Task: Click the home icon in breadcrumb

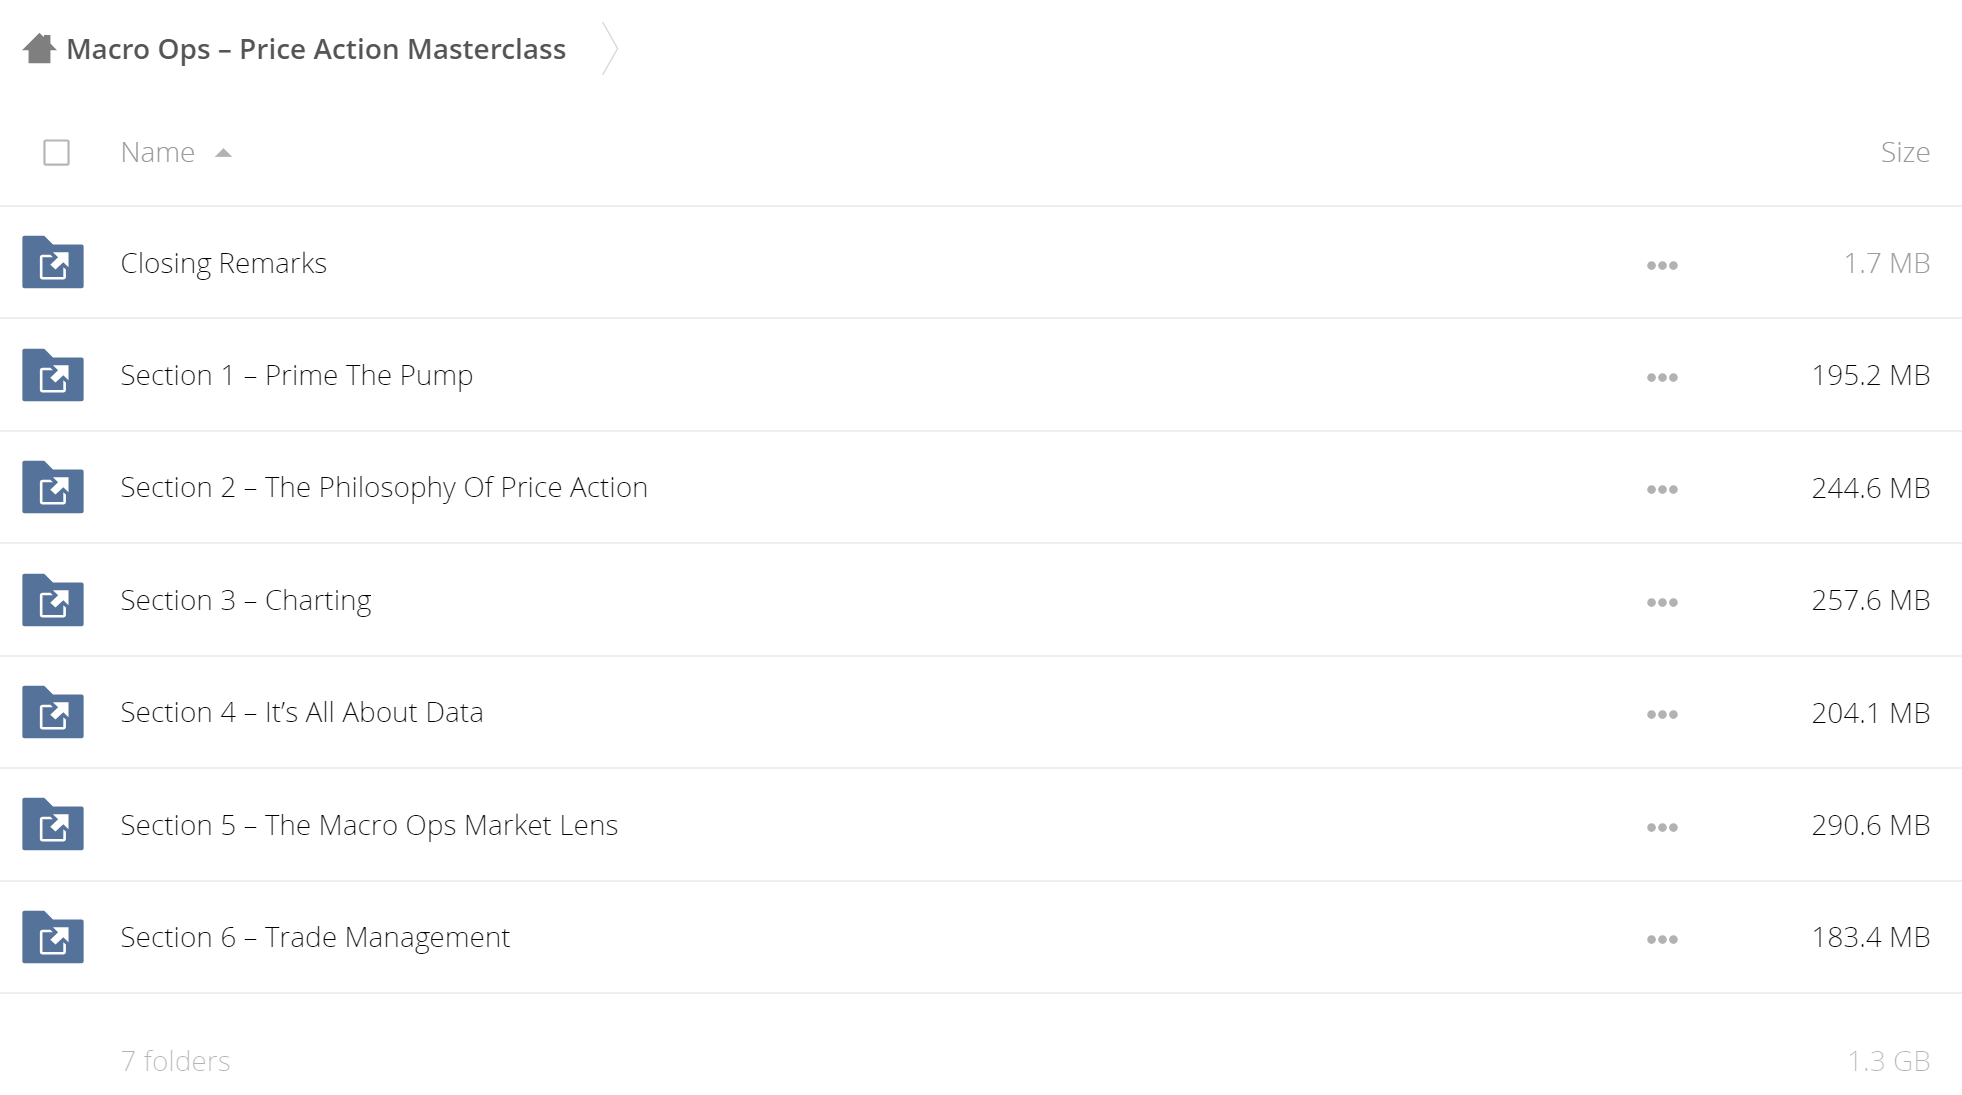Action: pyautogui.click(x=39, y=49)
